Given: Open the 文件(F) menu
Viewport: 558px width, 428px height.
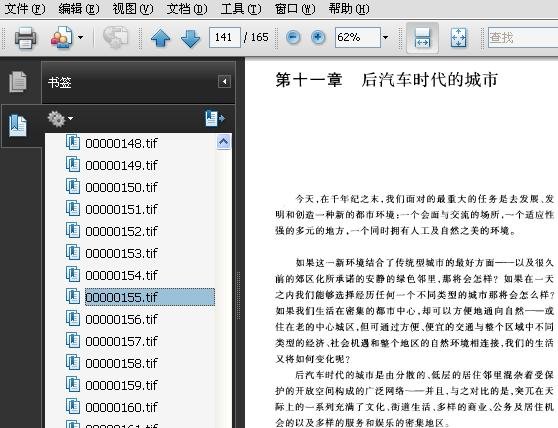Looking at the screenshot, I should tap(25, 9).
